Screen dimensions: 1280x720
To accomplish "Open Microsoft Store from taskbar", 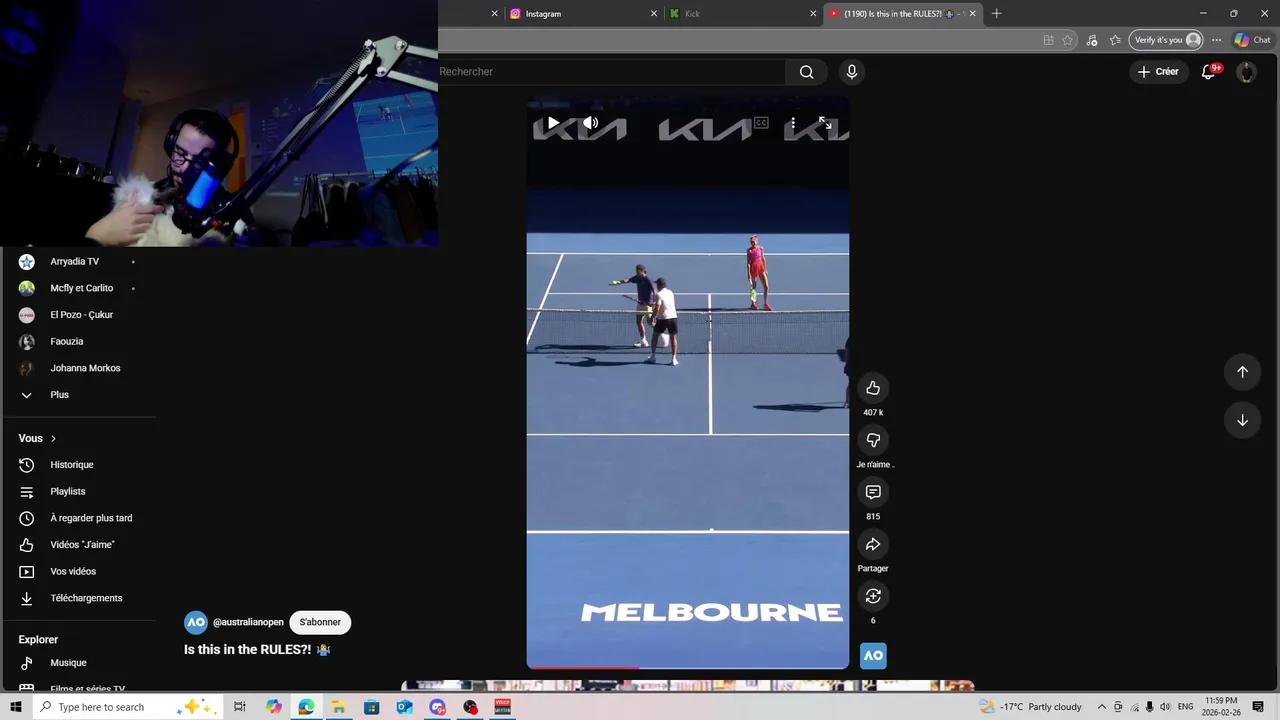I will [371, 707].
